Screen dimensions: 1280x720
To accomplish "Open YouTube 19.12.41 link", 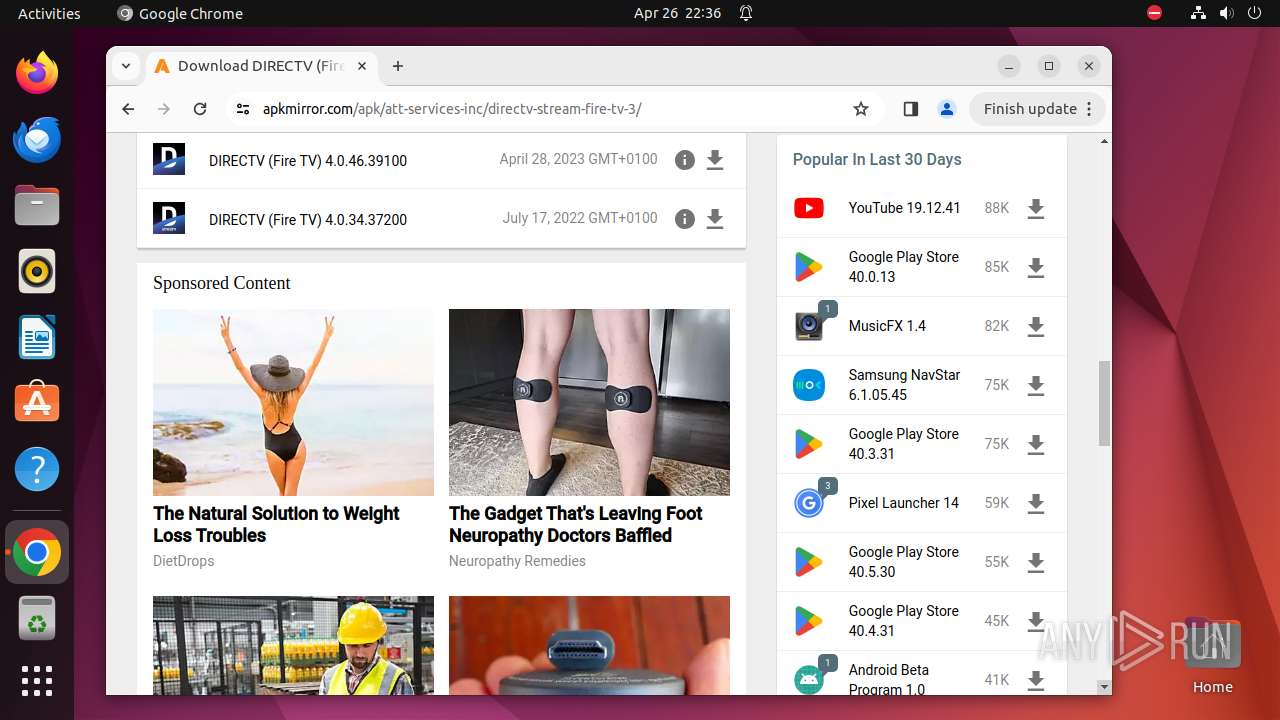I will tap(904, 208).
